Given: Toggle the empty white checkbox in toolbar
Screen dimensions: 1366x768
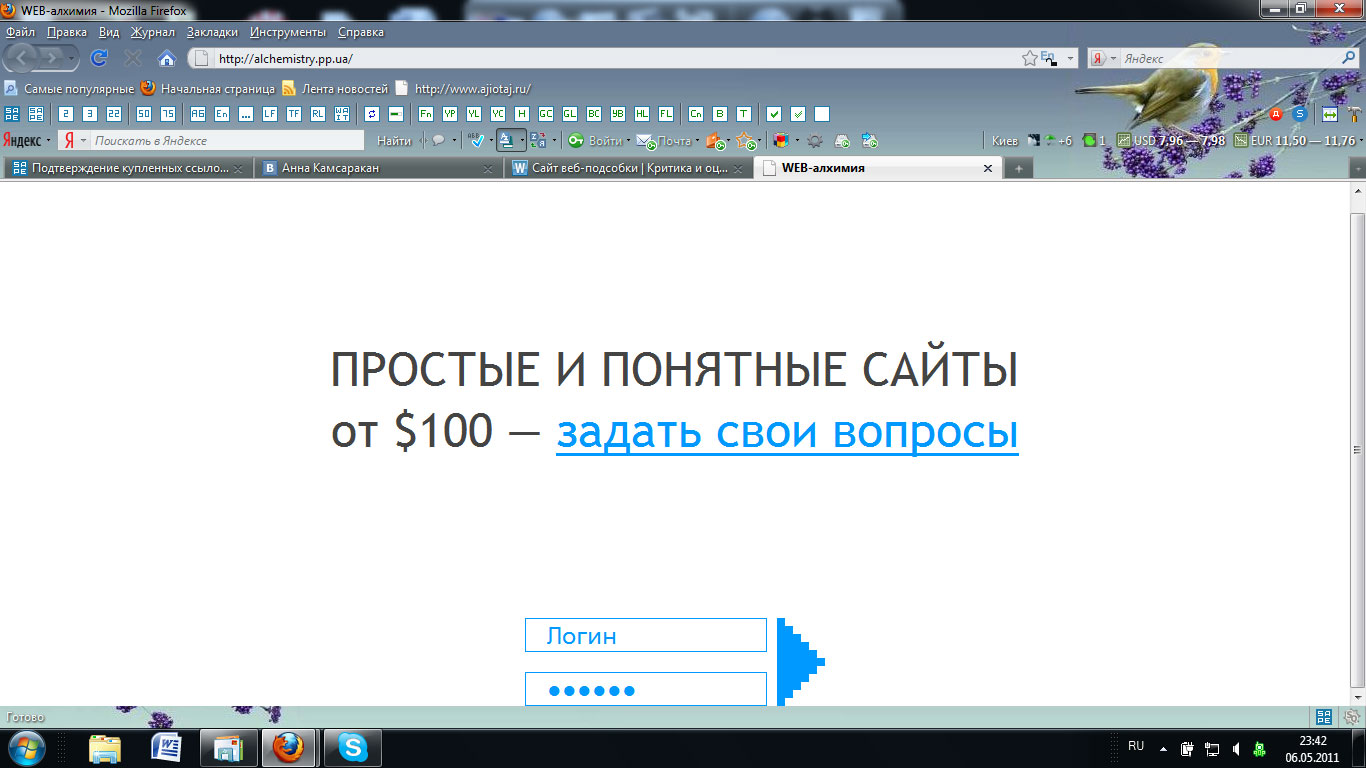Looking at the screenshot, I should tap(821, 114).
